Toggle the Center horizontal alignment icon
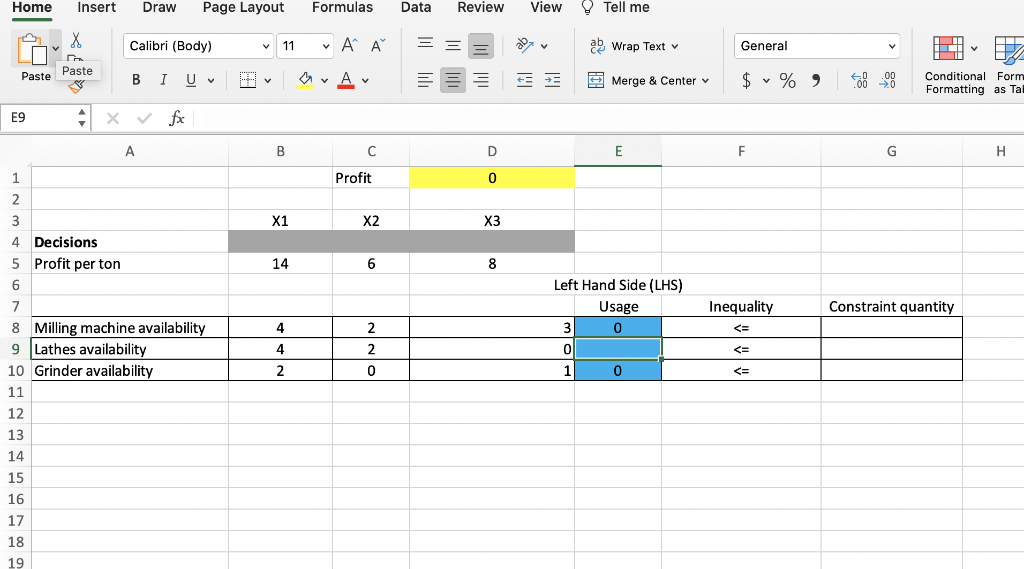Viewport: 1024px width, 569px height. [453, 80]
